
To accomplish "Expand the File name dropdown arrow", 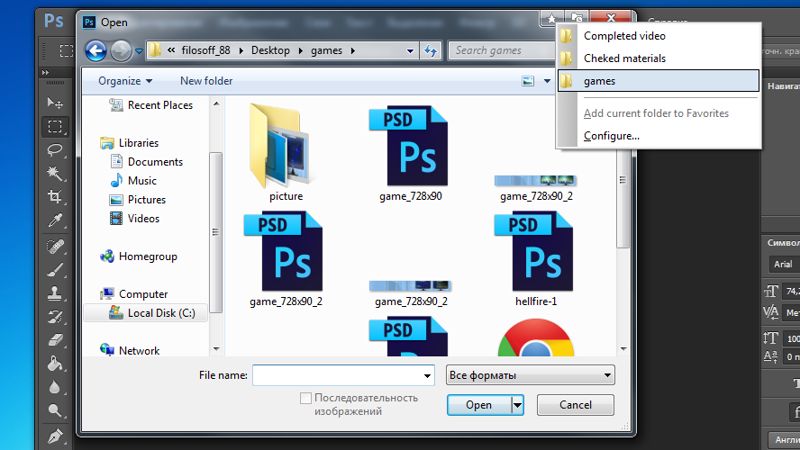I will 427,376.
